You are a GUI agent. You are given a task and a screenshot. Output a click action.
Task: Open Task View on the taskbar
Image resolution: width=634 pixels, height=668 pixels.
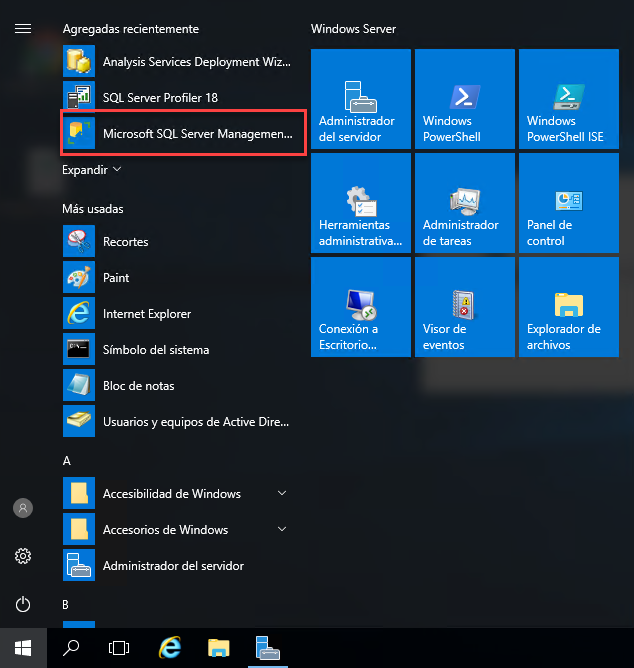(119, 648)
